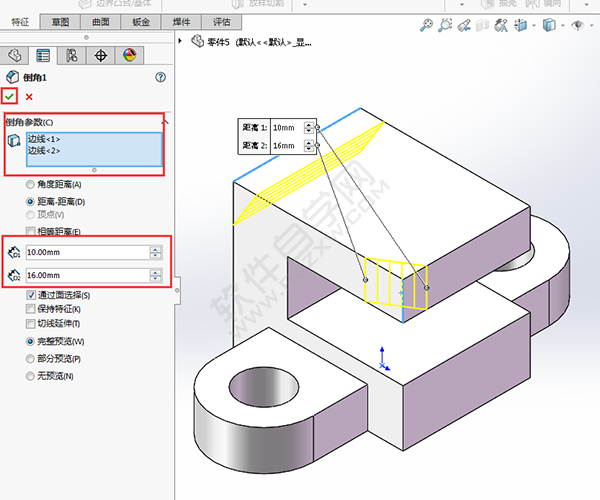Collapse the 倒角参数(C) section chevron
This screenshot has width=600, height=500.
pos(165,122)
